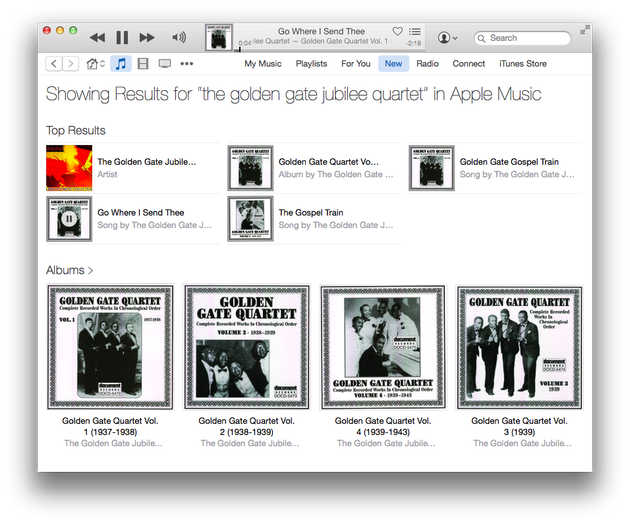Click the Golden Gate Quartet Vol. 1 title
630x524 pixels.
[x=110, y=426]
